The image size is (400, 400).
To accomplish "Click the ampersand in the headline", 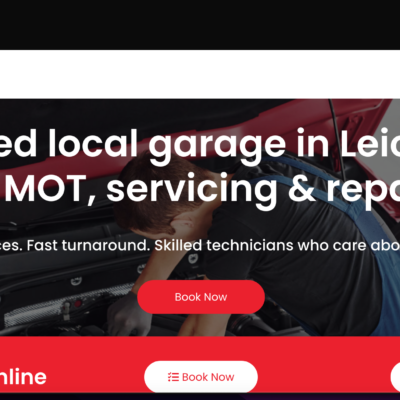I will click(x=302, y=188).
